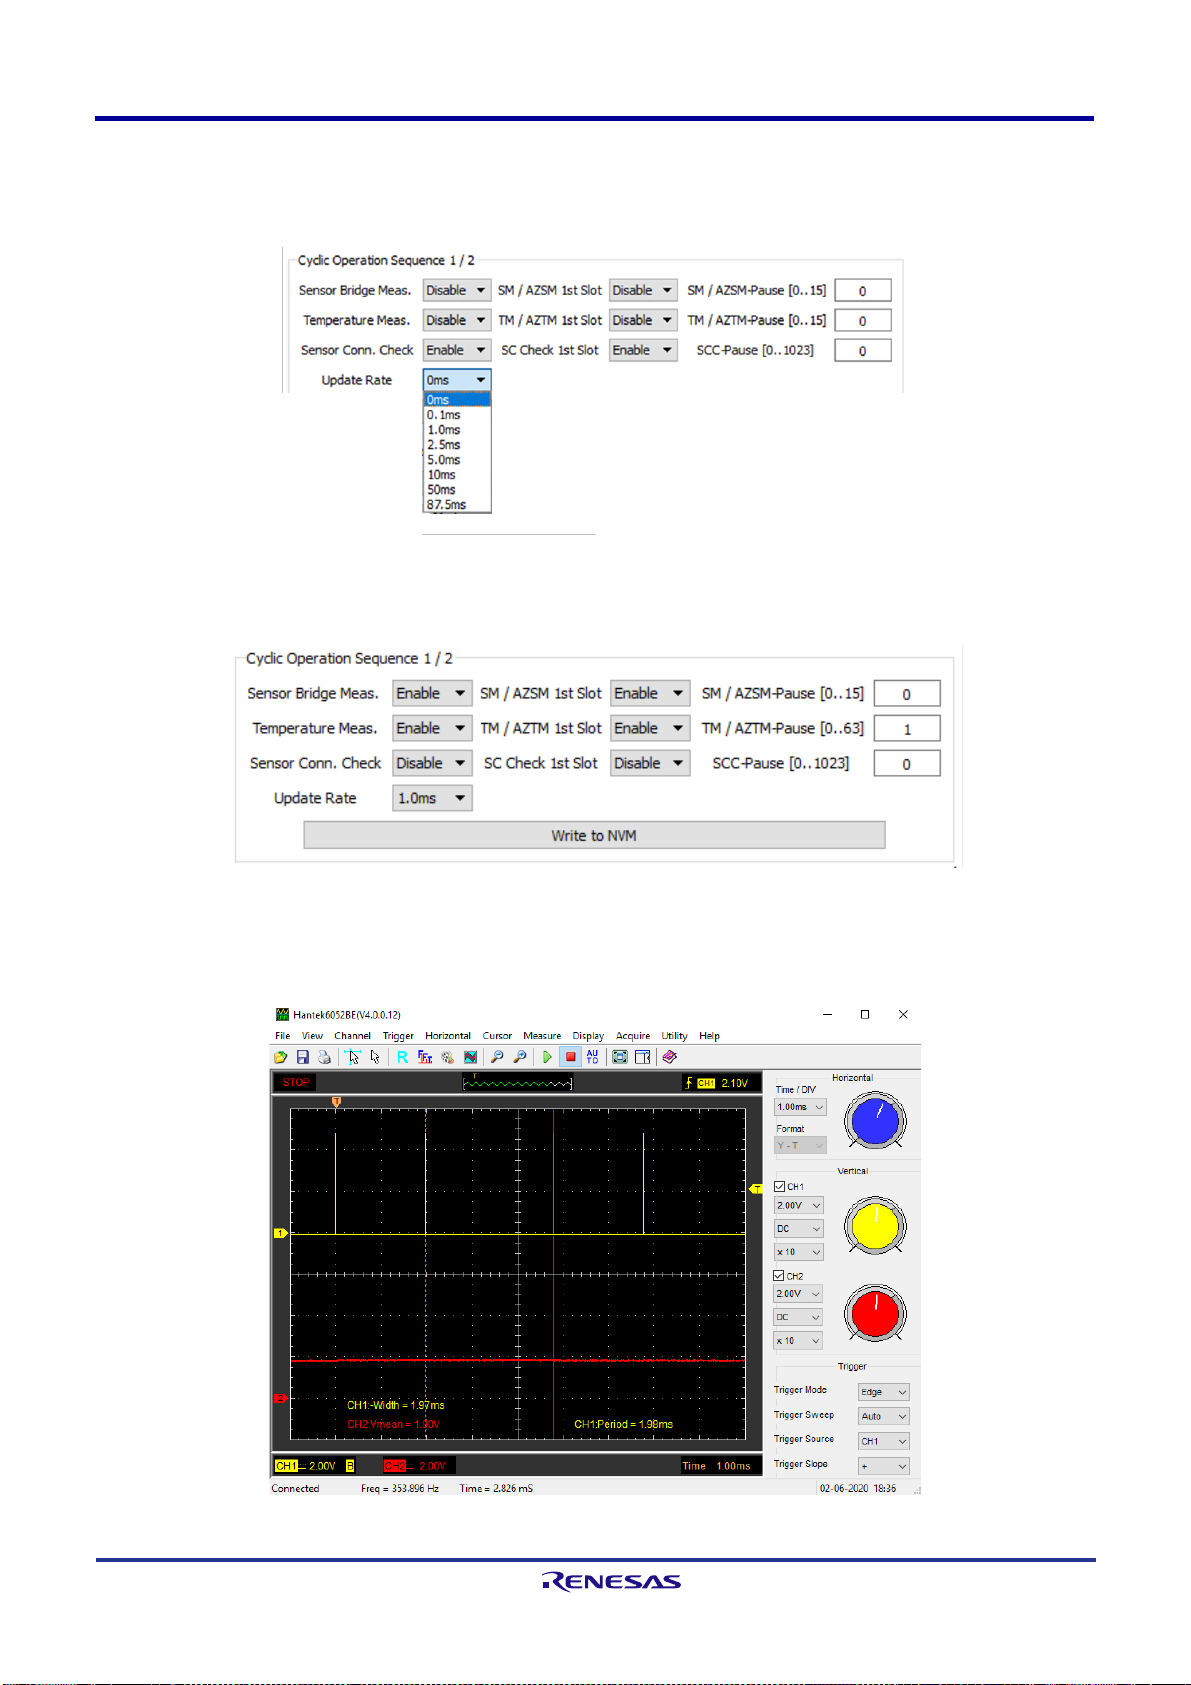Click the red CH2 level marker on the grid's left edge

[281, 1398]
